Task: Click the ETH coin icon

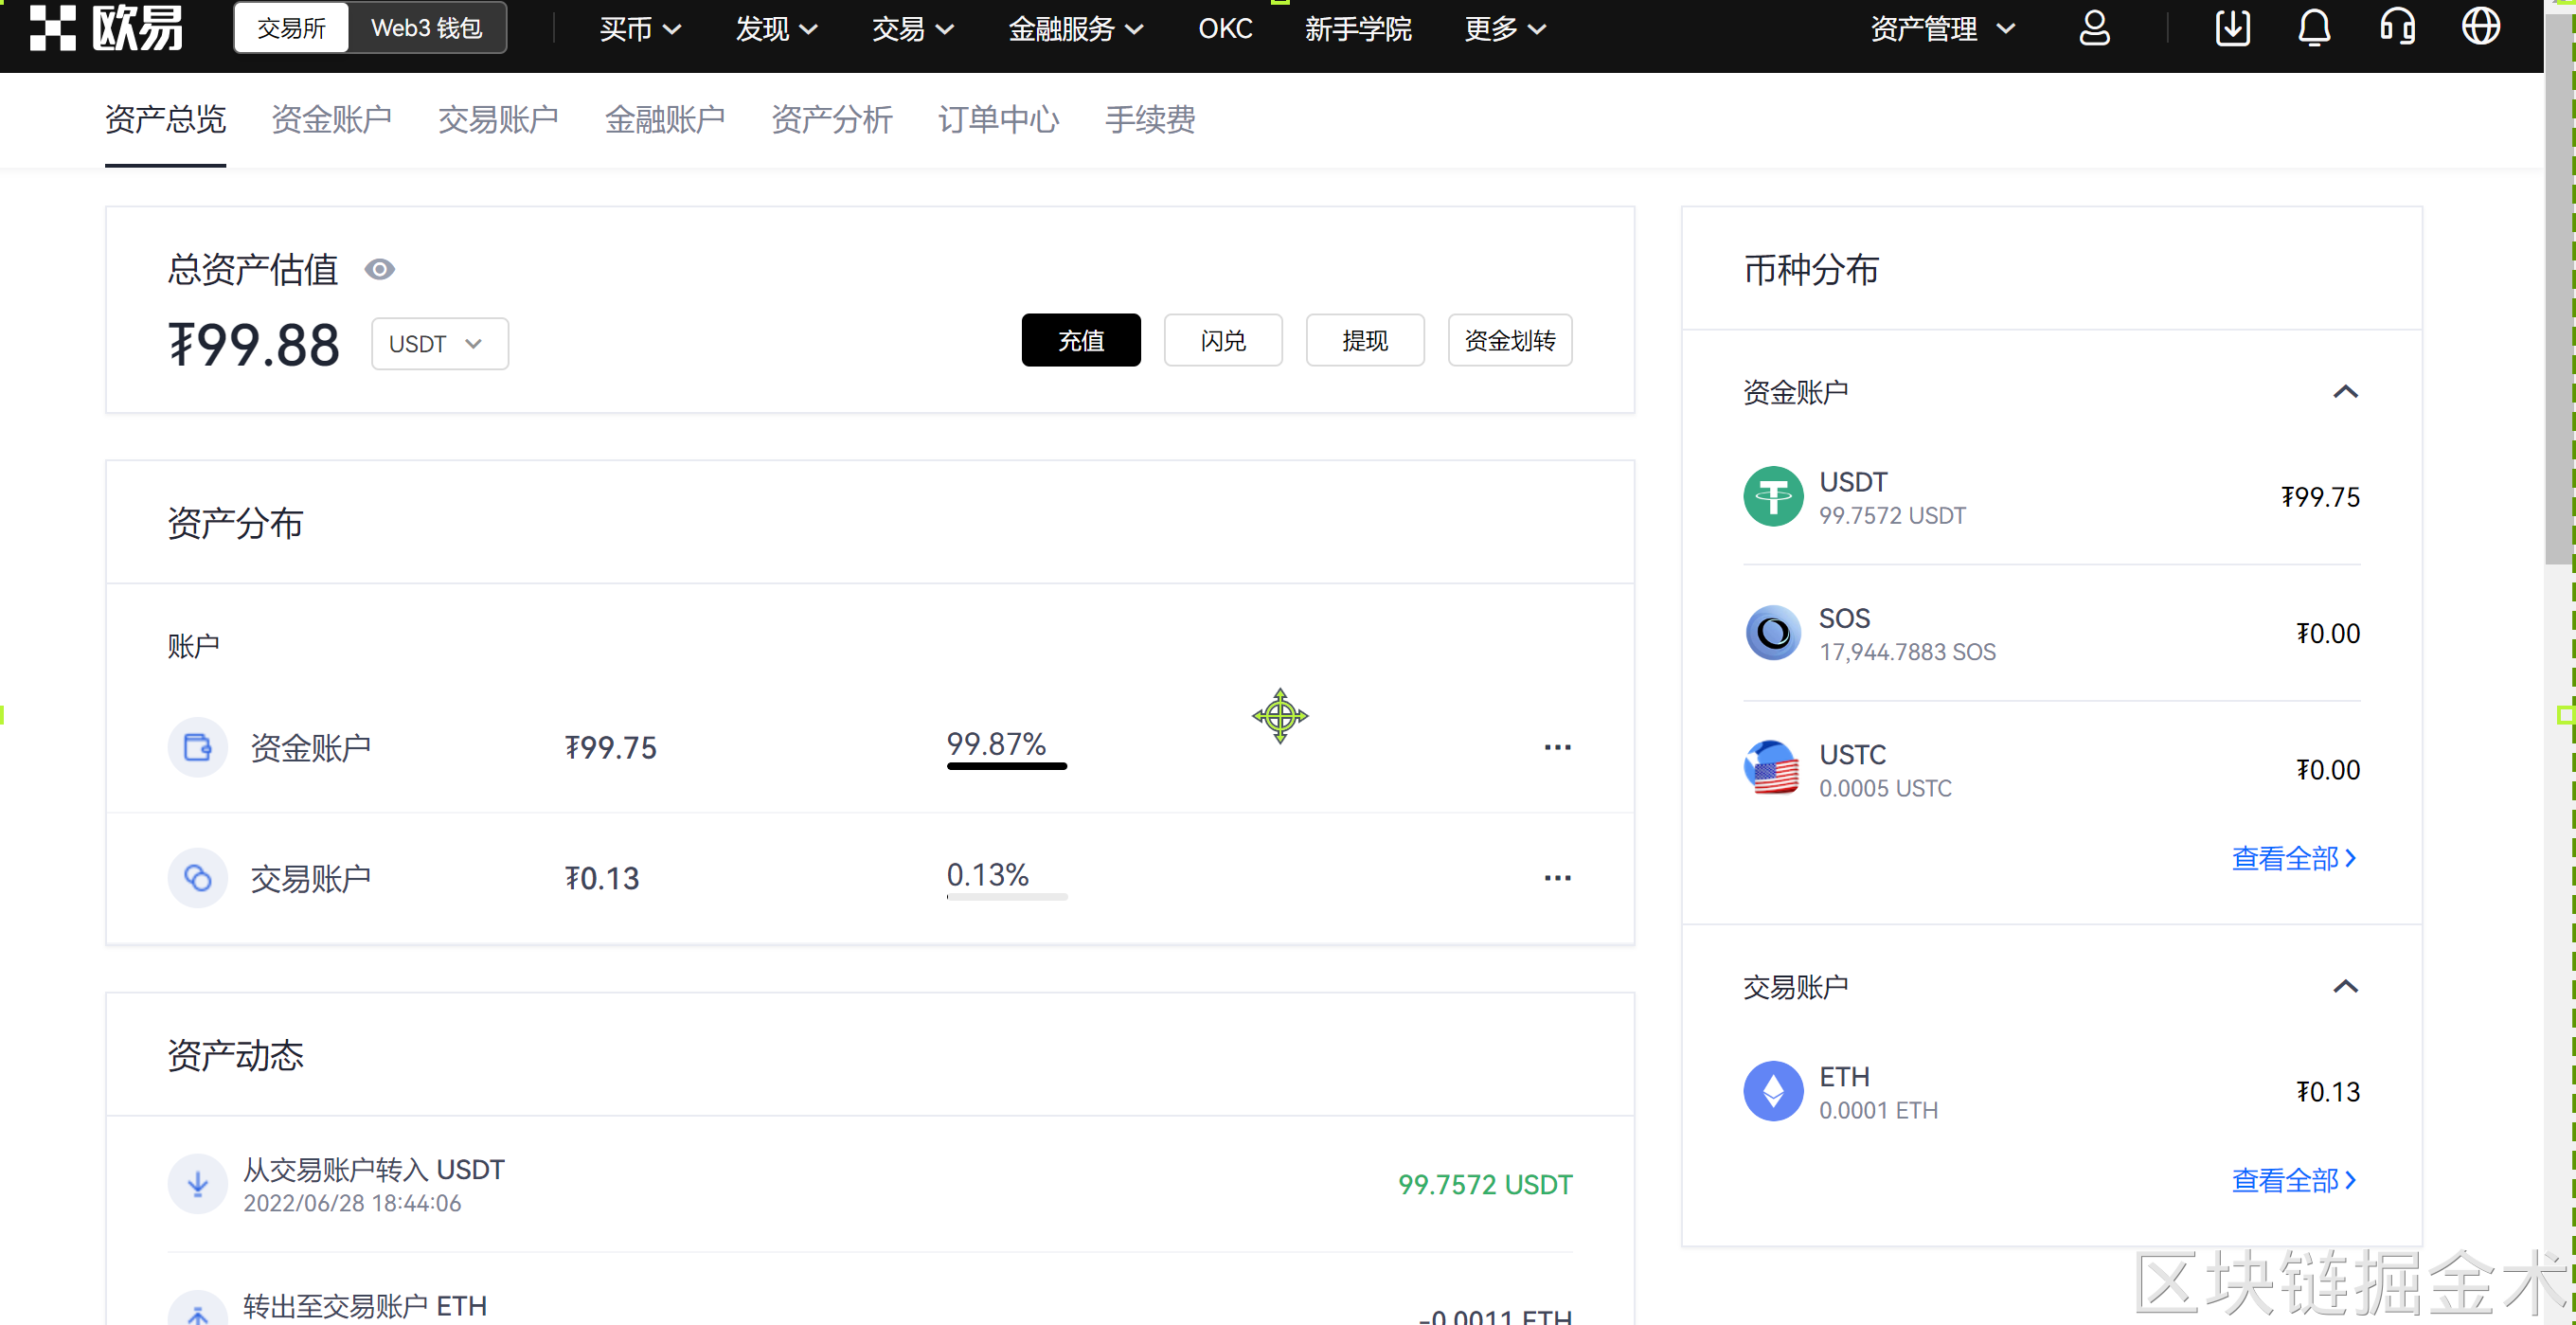Action: point(1772,1091)
